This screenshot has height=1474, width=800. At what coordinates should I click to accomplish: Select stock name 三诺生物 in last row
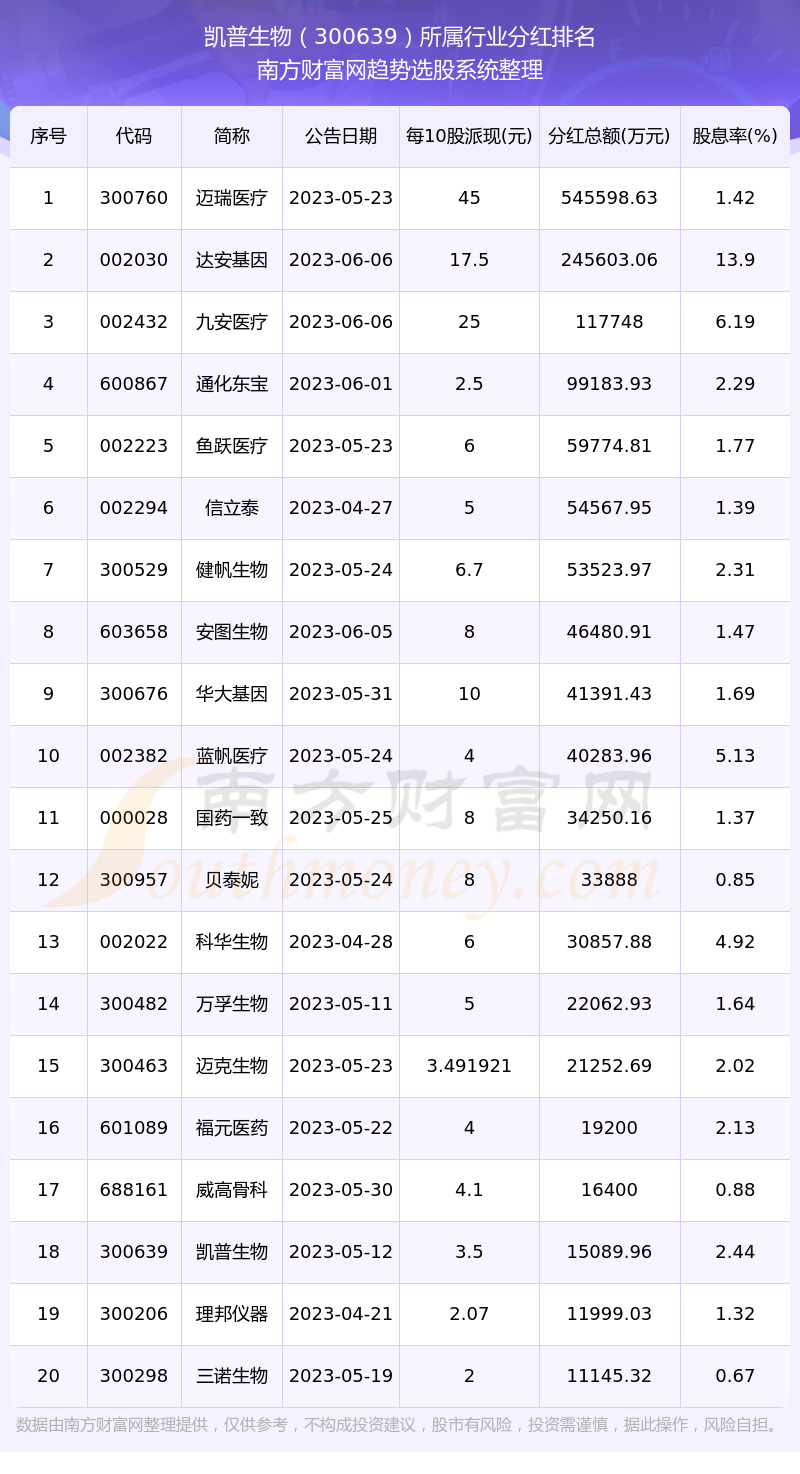point(232,1376)
